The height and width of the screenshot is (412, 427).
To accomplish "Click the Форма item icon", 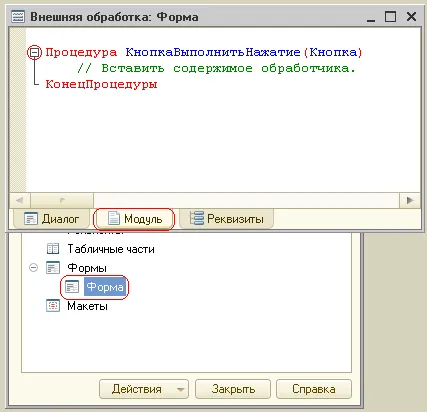I will tap(72, 287).
